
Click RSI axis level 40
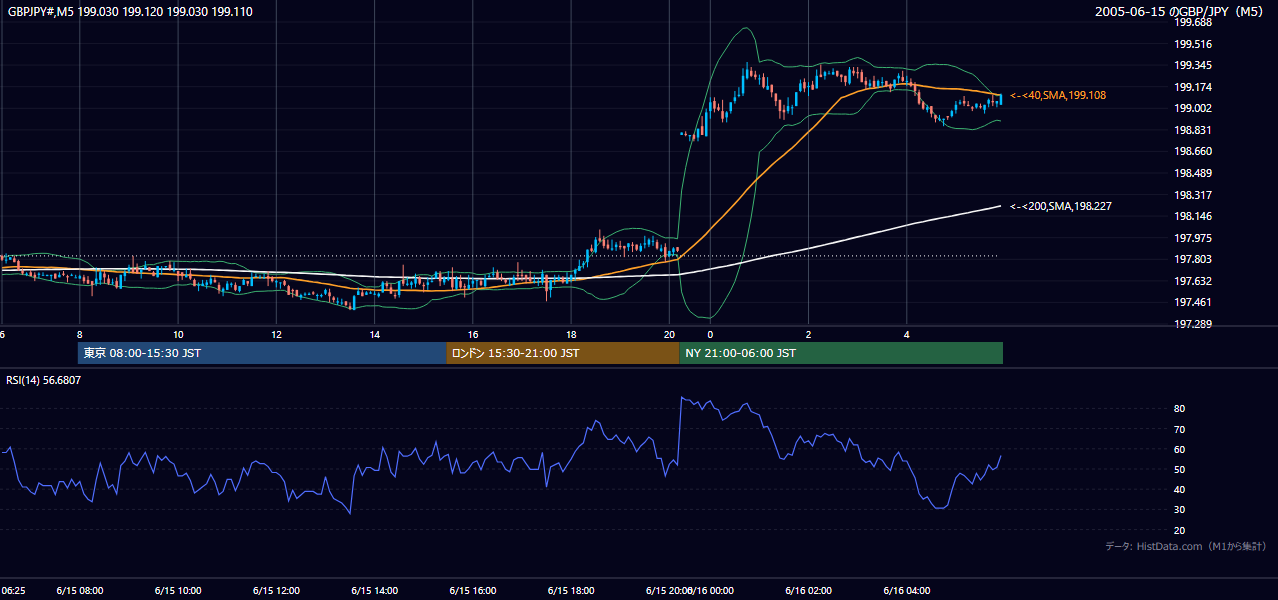coord(1180,489)
